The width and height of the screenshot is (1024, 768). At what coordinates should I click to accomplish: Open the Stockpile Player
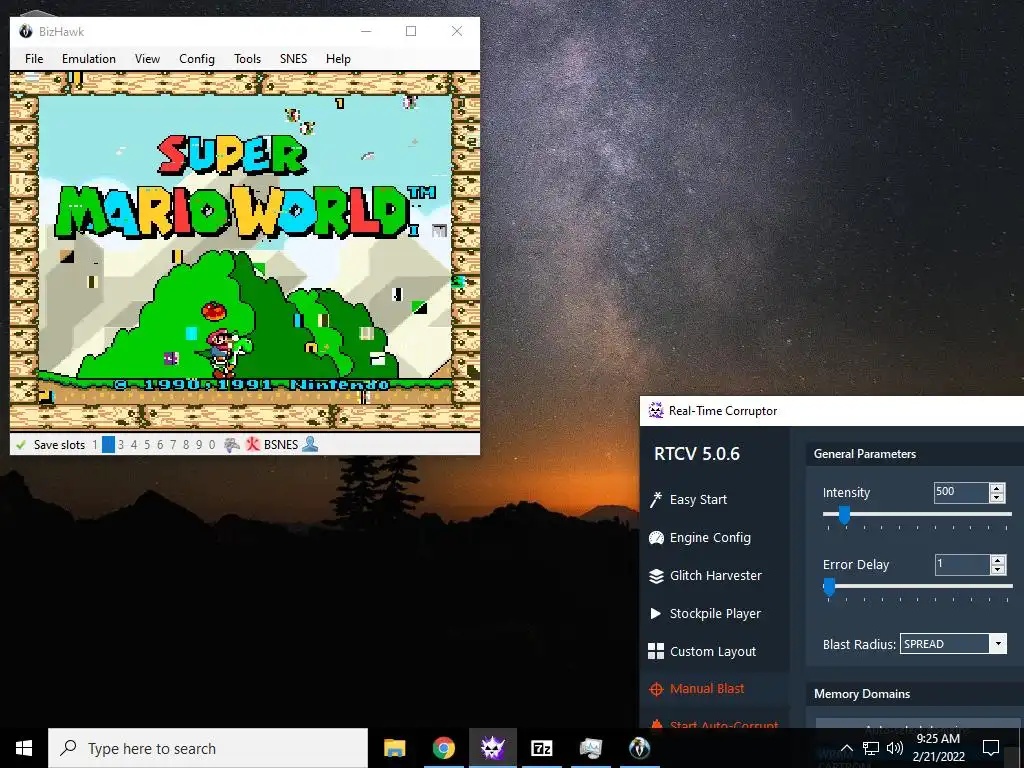(x=715, y=613)
